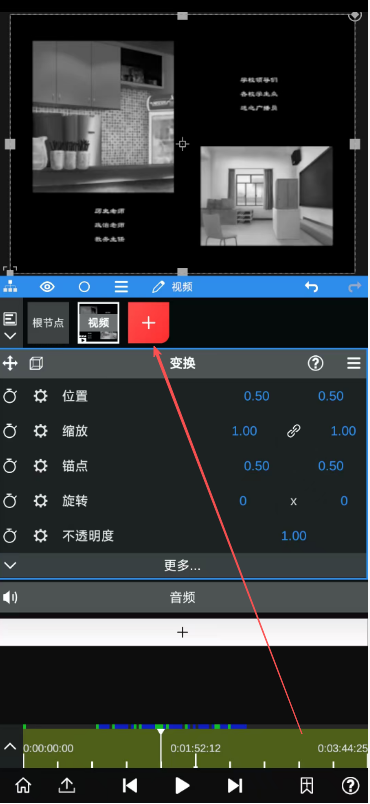Open the node hierarchy tree icon
Viewport: 370px width, 804px height.
10,287
